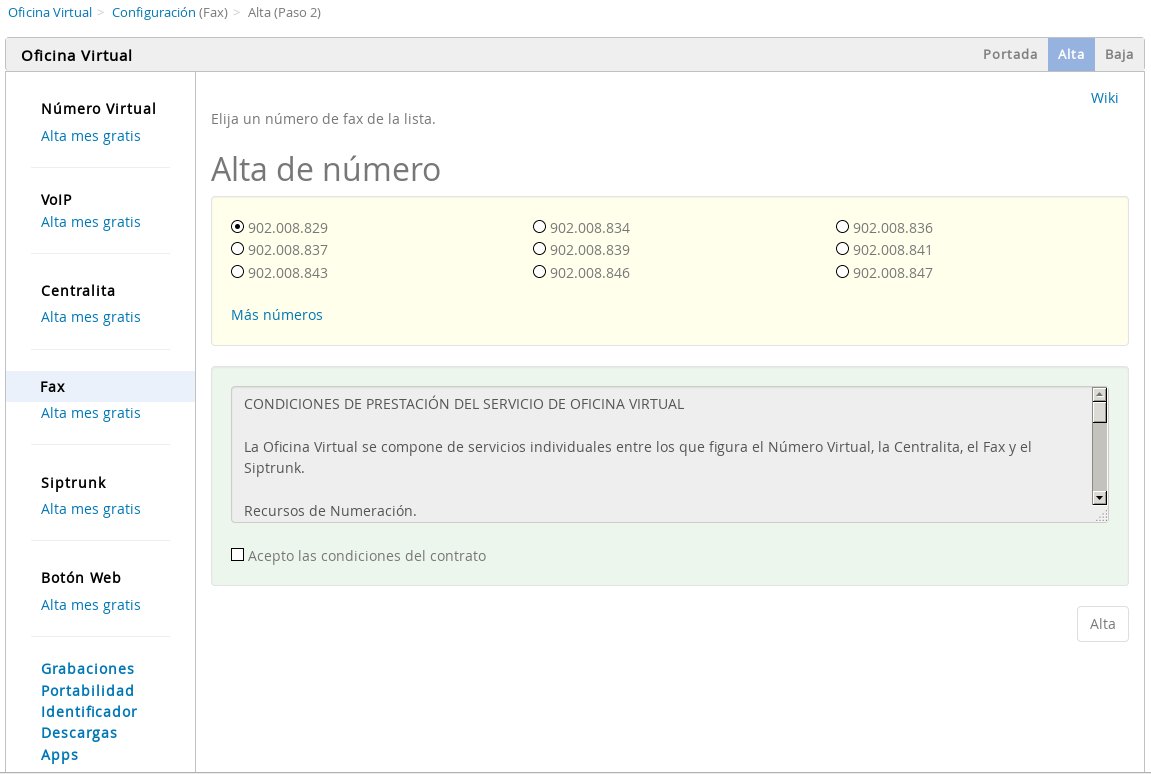This screenshot has height=774, width=1151.
Task: Select radio button for number 902.008.847
Action: (x=842, y=271)
